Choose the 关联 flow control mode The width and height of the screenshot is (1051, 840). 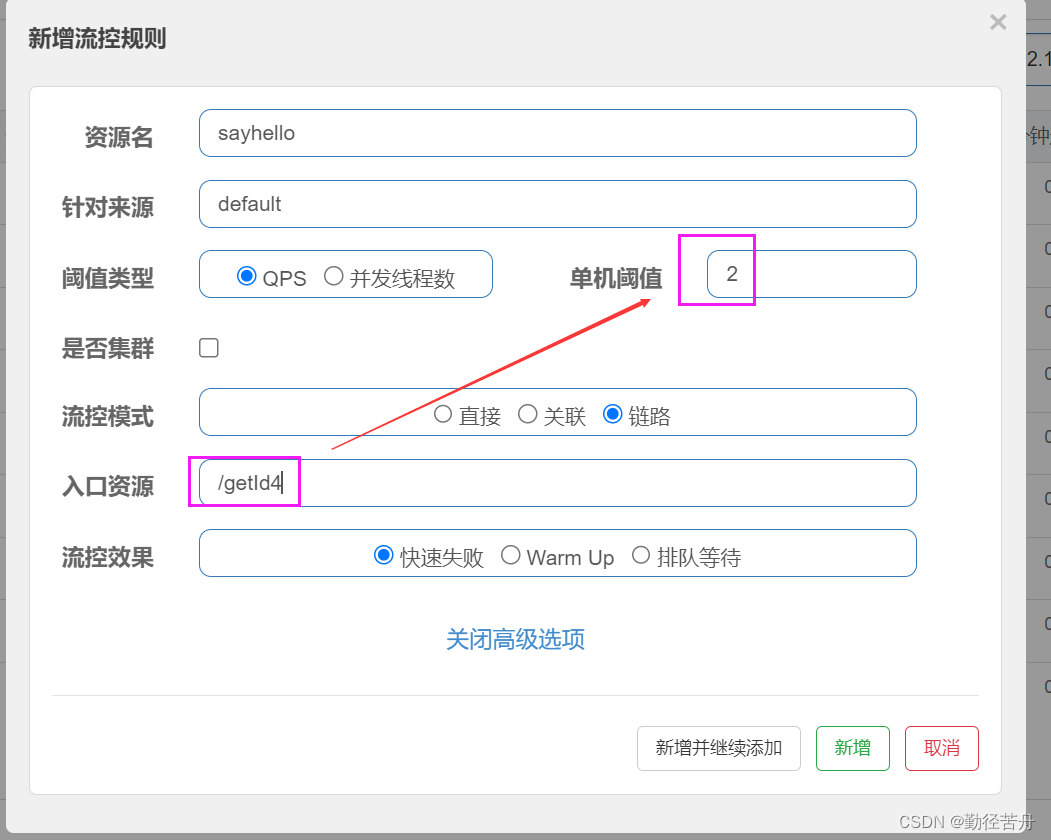[528, 414]
